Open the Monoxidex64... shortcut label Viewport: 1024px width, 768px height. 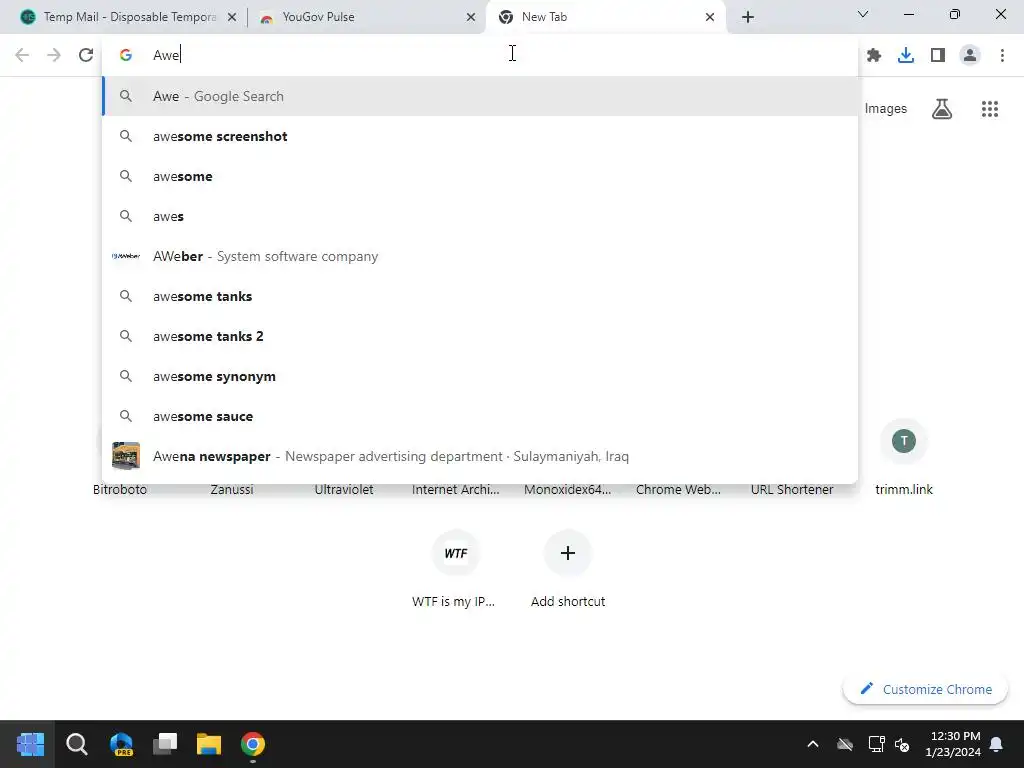(568, 489)
